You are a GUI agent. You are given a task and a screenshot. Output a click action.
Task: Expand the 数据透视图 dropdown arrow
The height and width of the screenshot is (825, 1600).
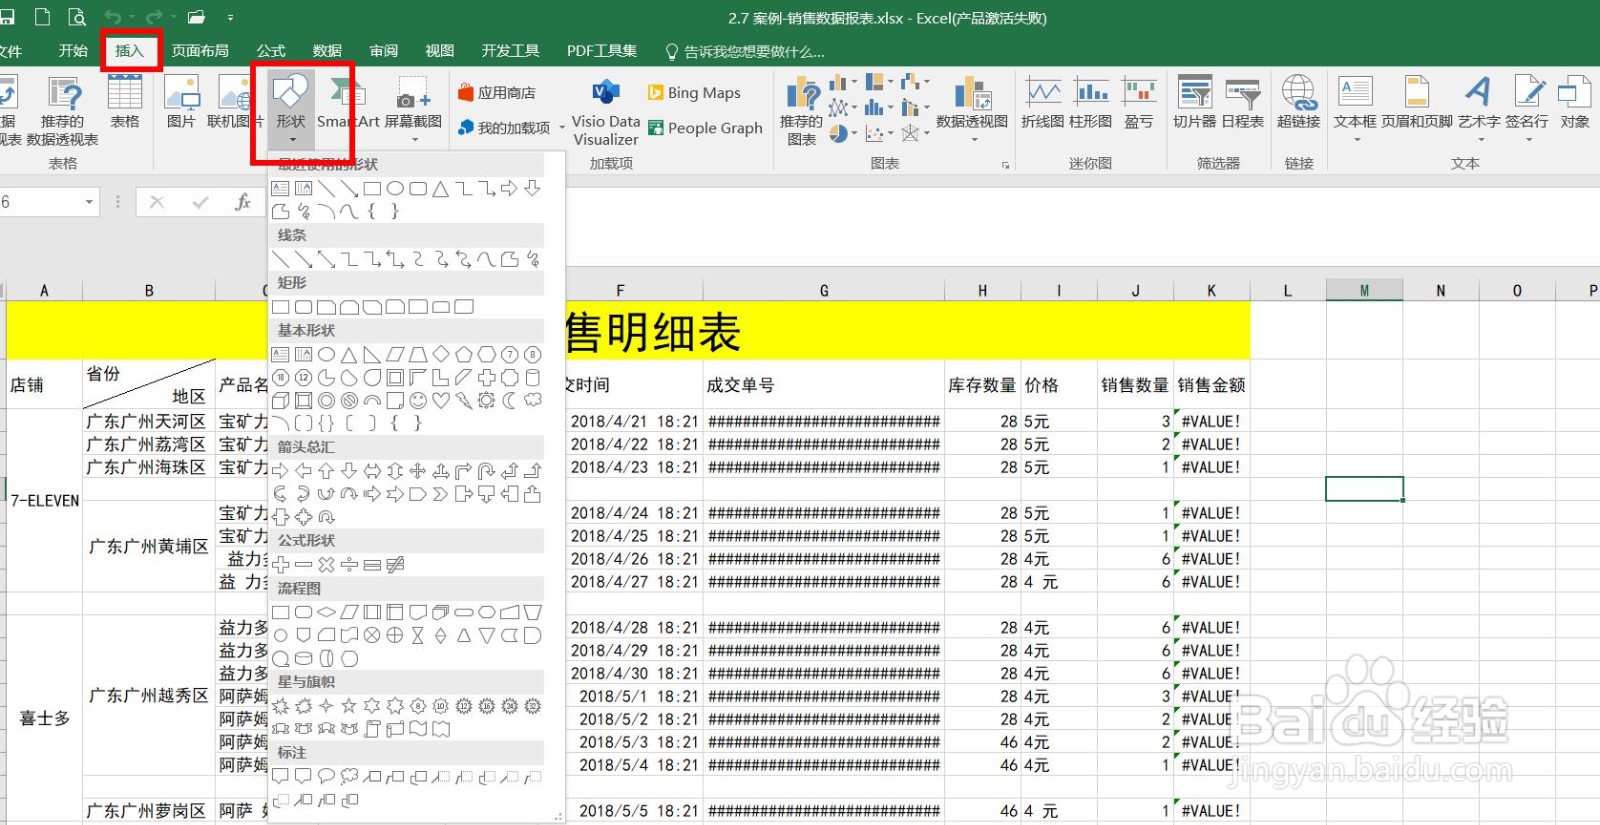tap(974, 140)
